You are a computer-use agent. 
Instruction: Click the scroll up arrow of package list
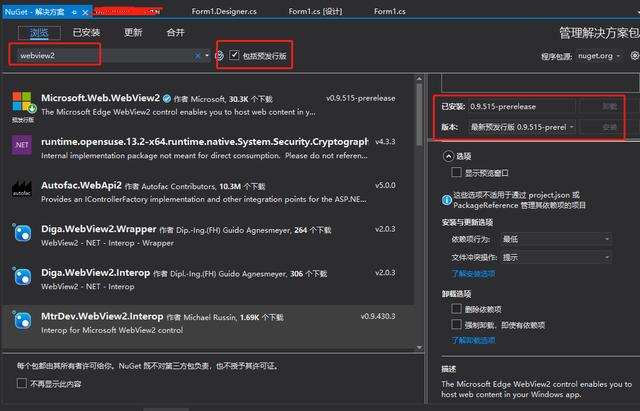coord(419,78)
